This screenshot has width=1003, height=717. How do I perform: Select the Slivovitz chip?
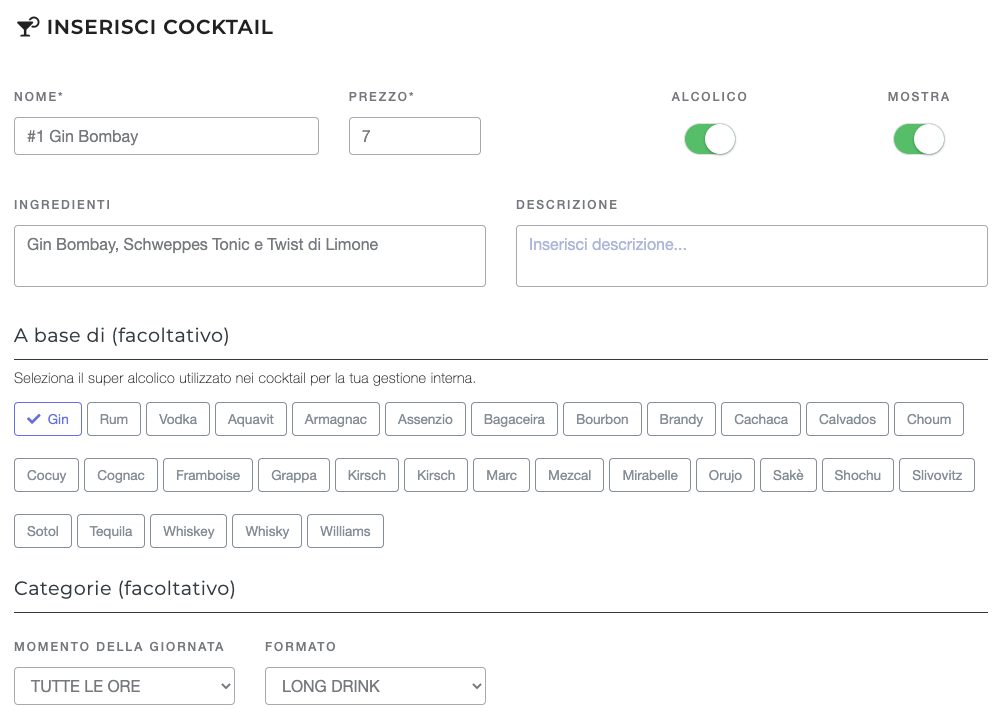pos(937,475)
